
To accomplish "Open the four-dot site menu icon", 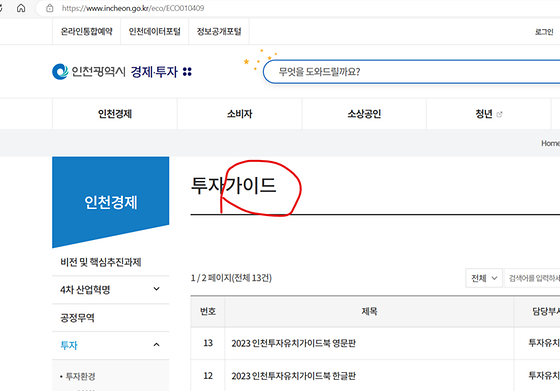I will (187, 72).
